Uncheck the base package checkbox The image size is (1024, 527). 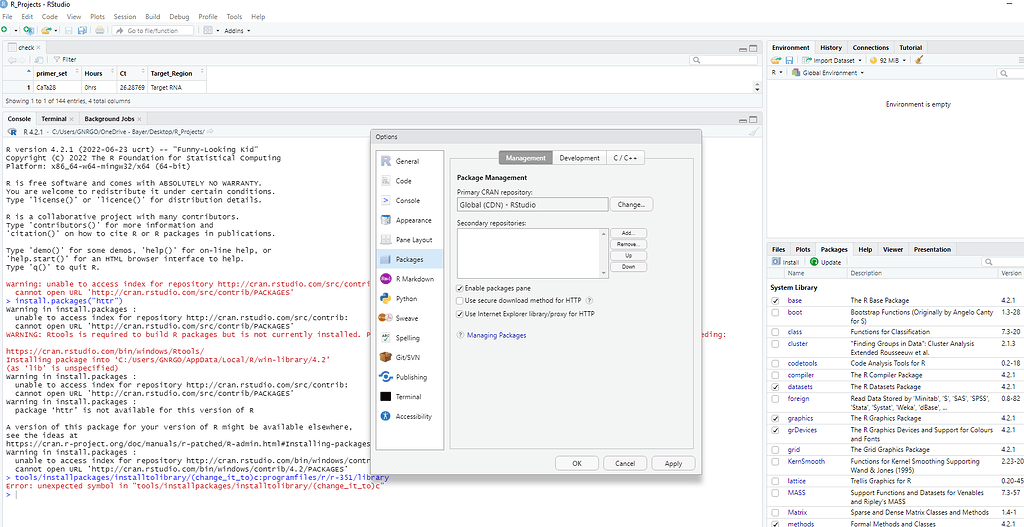tap(775, 300)
